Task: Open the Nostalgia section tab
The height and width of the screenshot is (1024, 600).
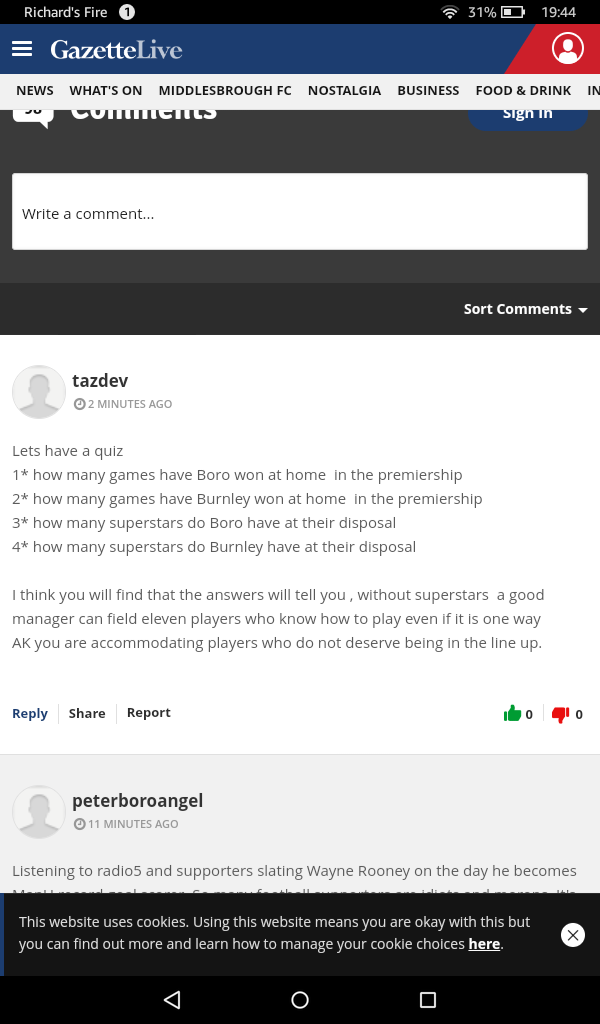Action: (344, 91)
